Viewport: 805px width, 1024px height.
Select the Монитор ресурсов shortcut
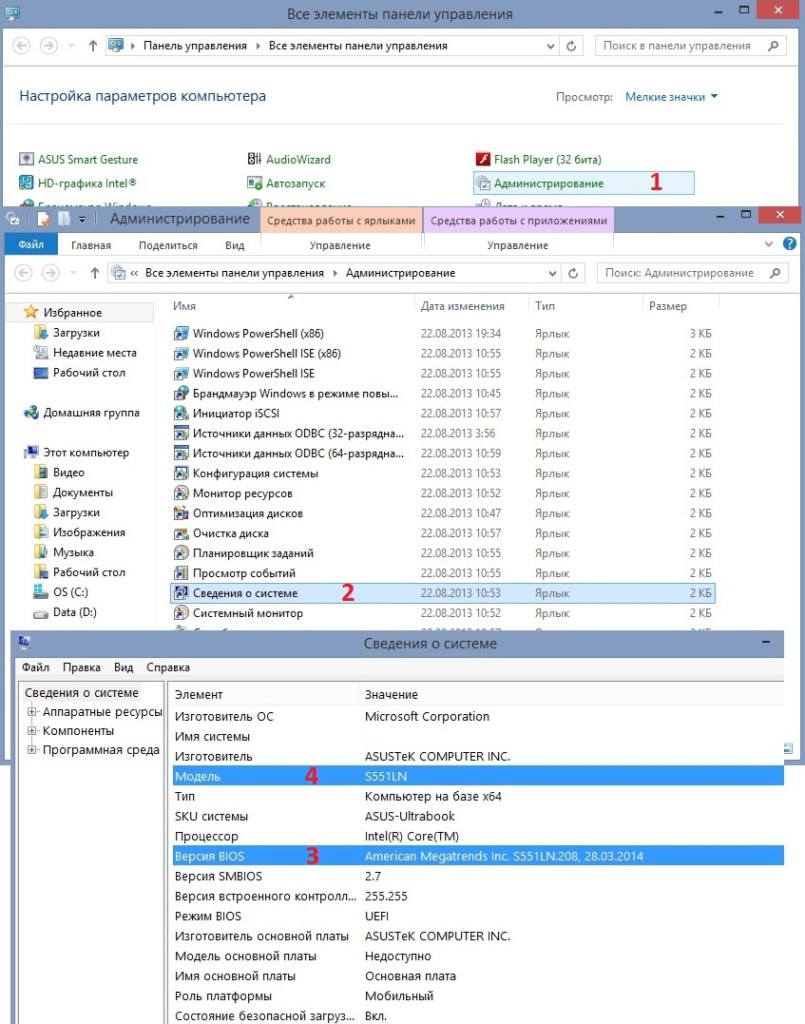[444, 494]
